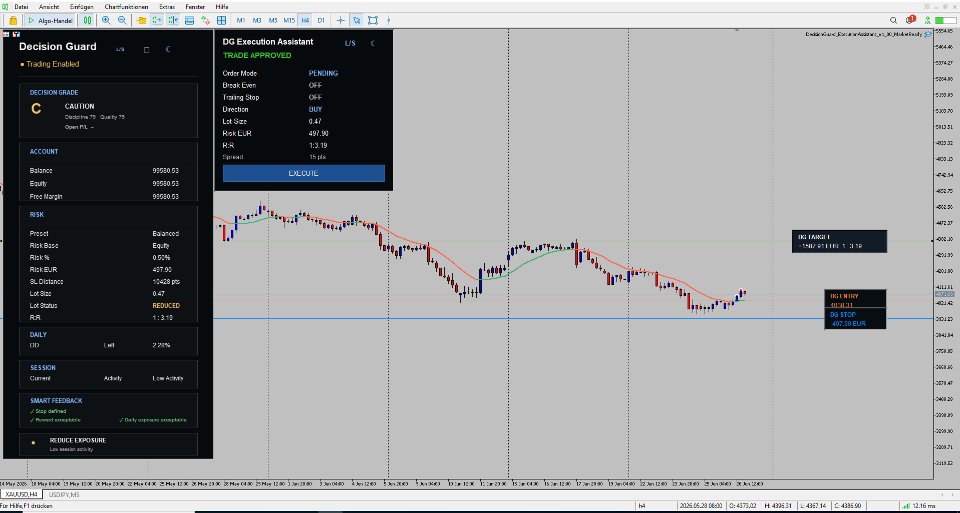Screen dimensions: 960x513
Task: Toggle the Algo-Handel button
Action: coord(51,20)
